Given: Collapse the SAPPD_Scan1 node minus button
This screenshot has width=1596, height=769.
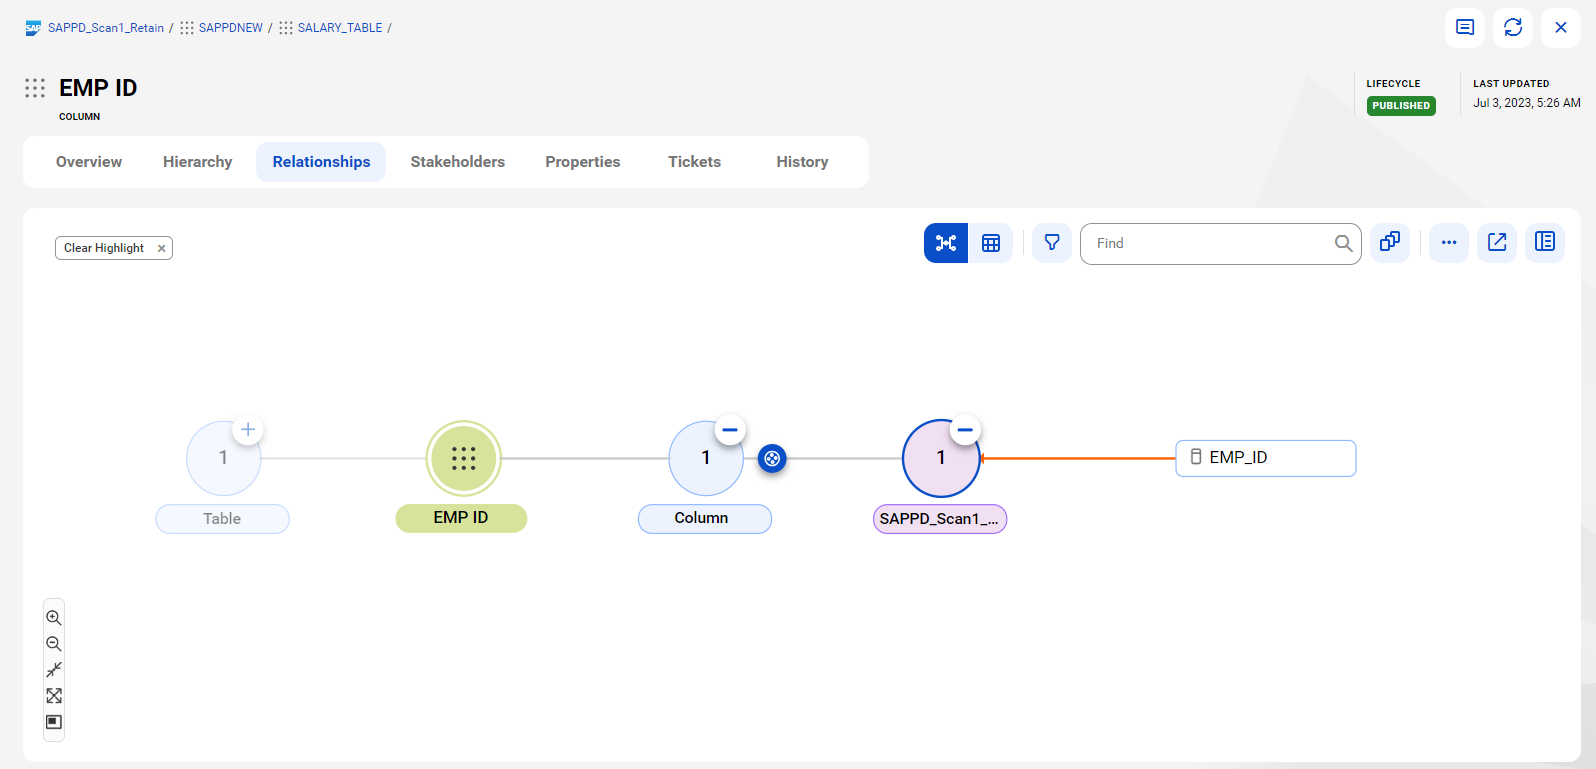Looking at the screenshot, I should pyautogui.click(x=965, y=430).
